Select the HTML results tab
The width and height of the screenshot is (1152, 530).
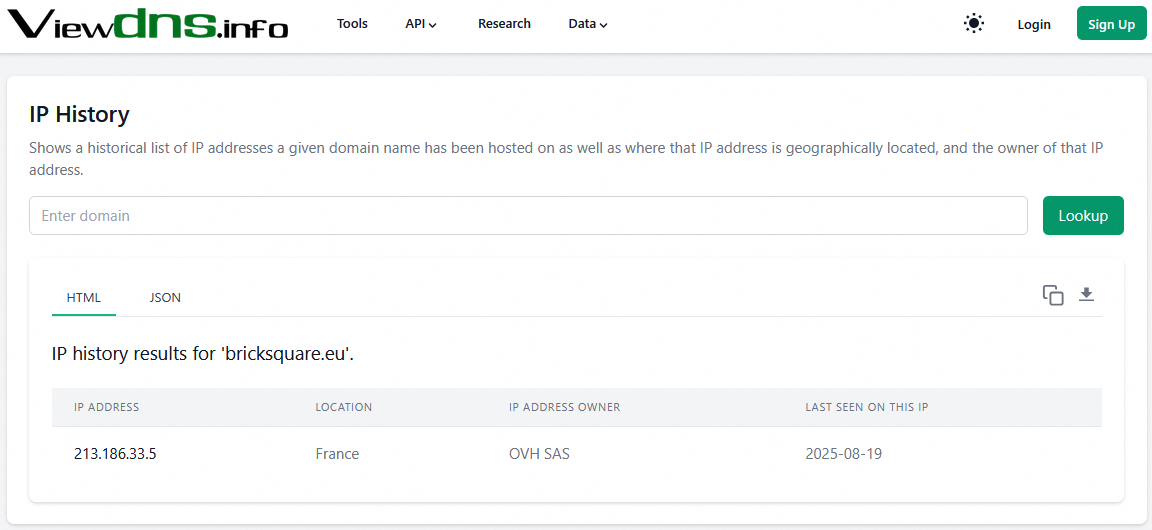[84, 298]
